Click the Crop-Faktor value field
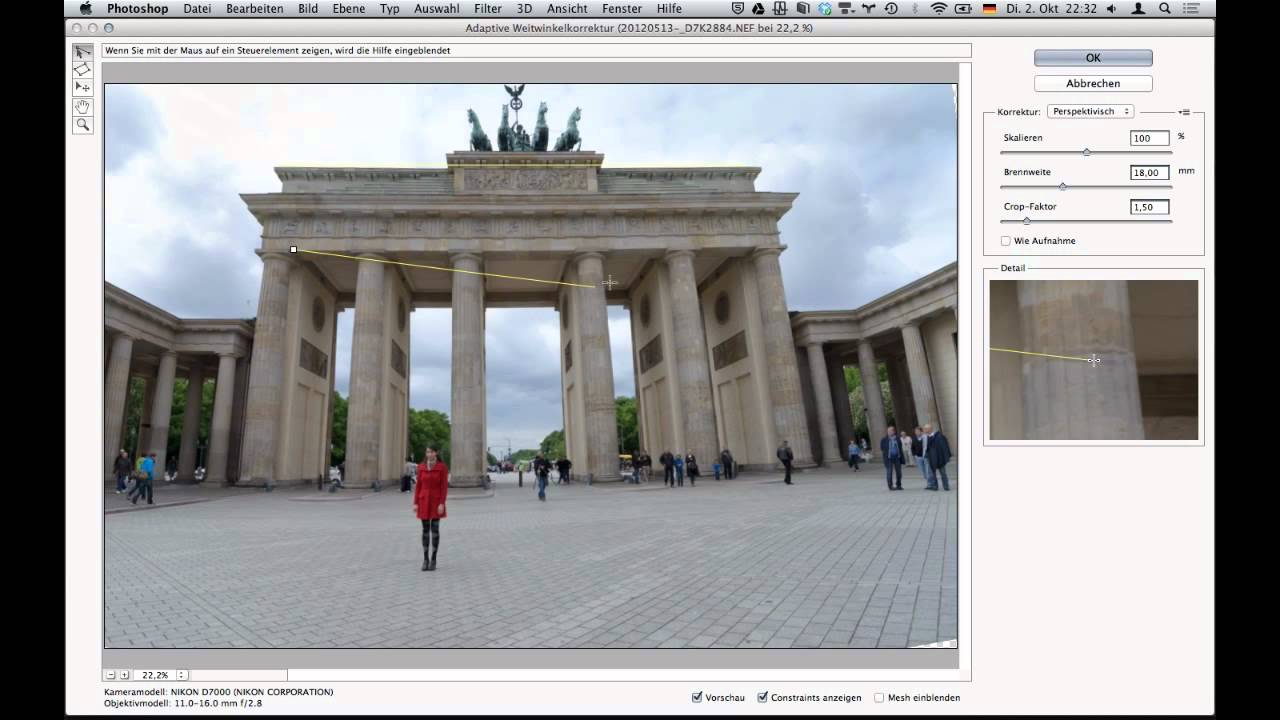This screenshot has height=720, width=1280. pyautogui.click(x=1150, y=207)
